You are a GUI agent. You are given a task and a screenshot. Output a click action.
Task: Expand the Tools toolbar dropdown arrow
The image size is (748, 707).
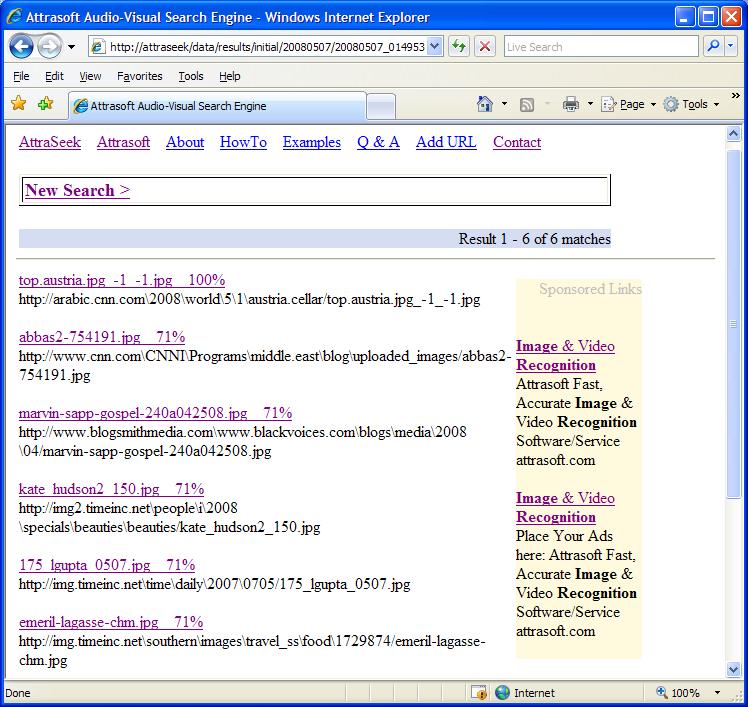tap(716, 104)
